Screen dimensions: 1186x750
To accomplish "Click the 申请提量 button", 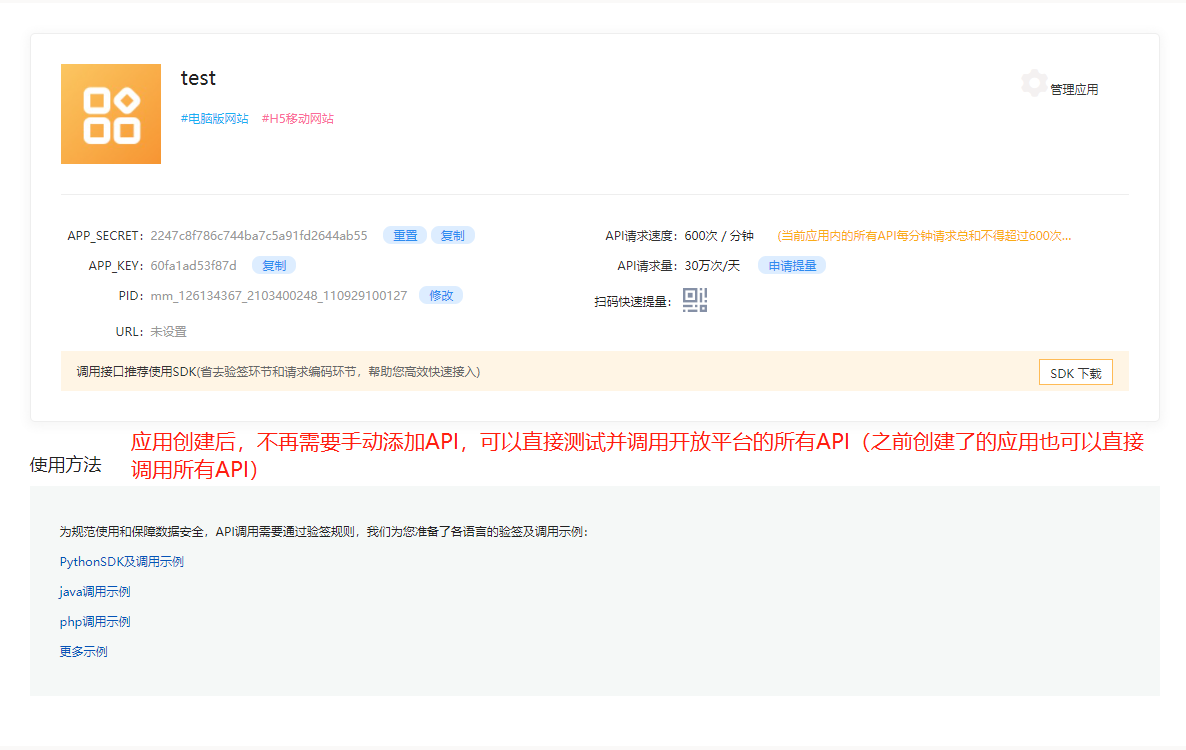I will coord(791,266).
